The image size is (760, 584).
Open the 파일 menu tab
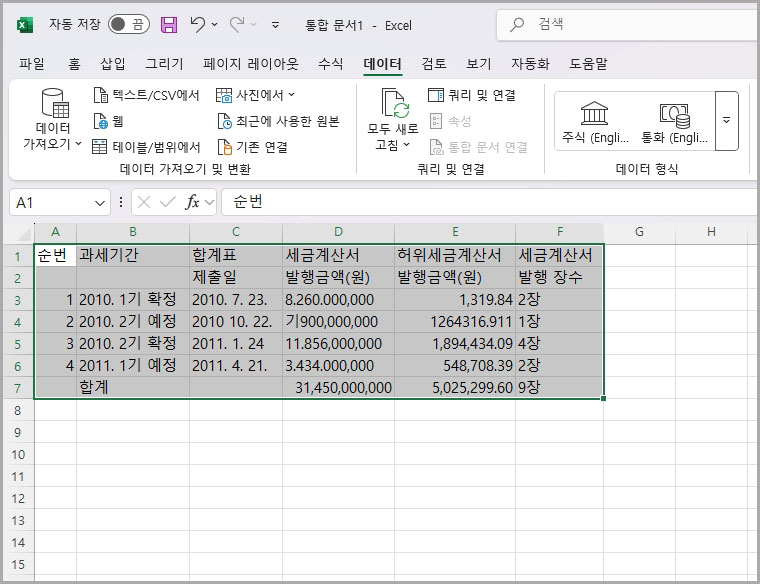[32, 63]
